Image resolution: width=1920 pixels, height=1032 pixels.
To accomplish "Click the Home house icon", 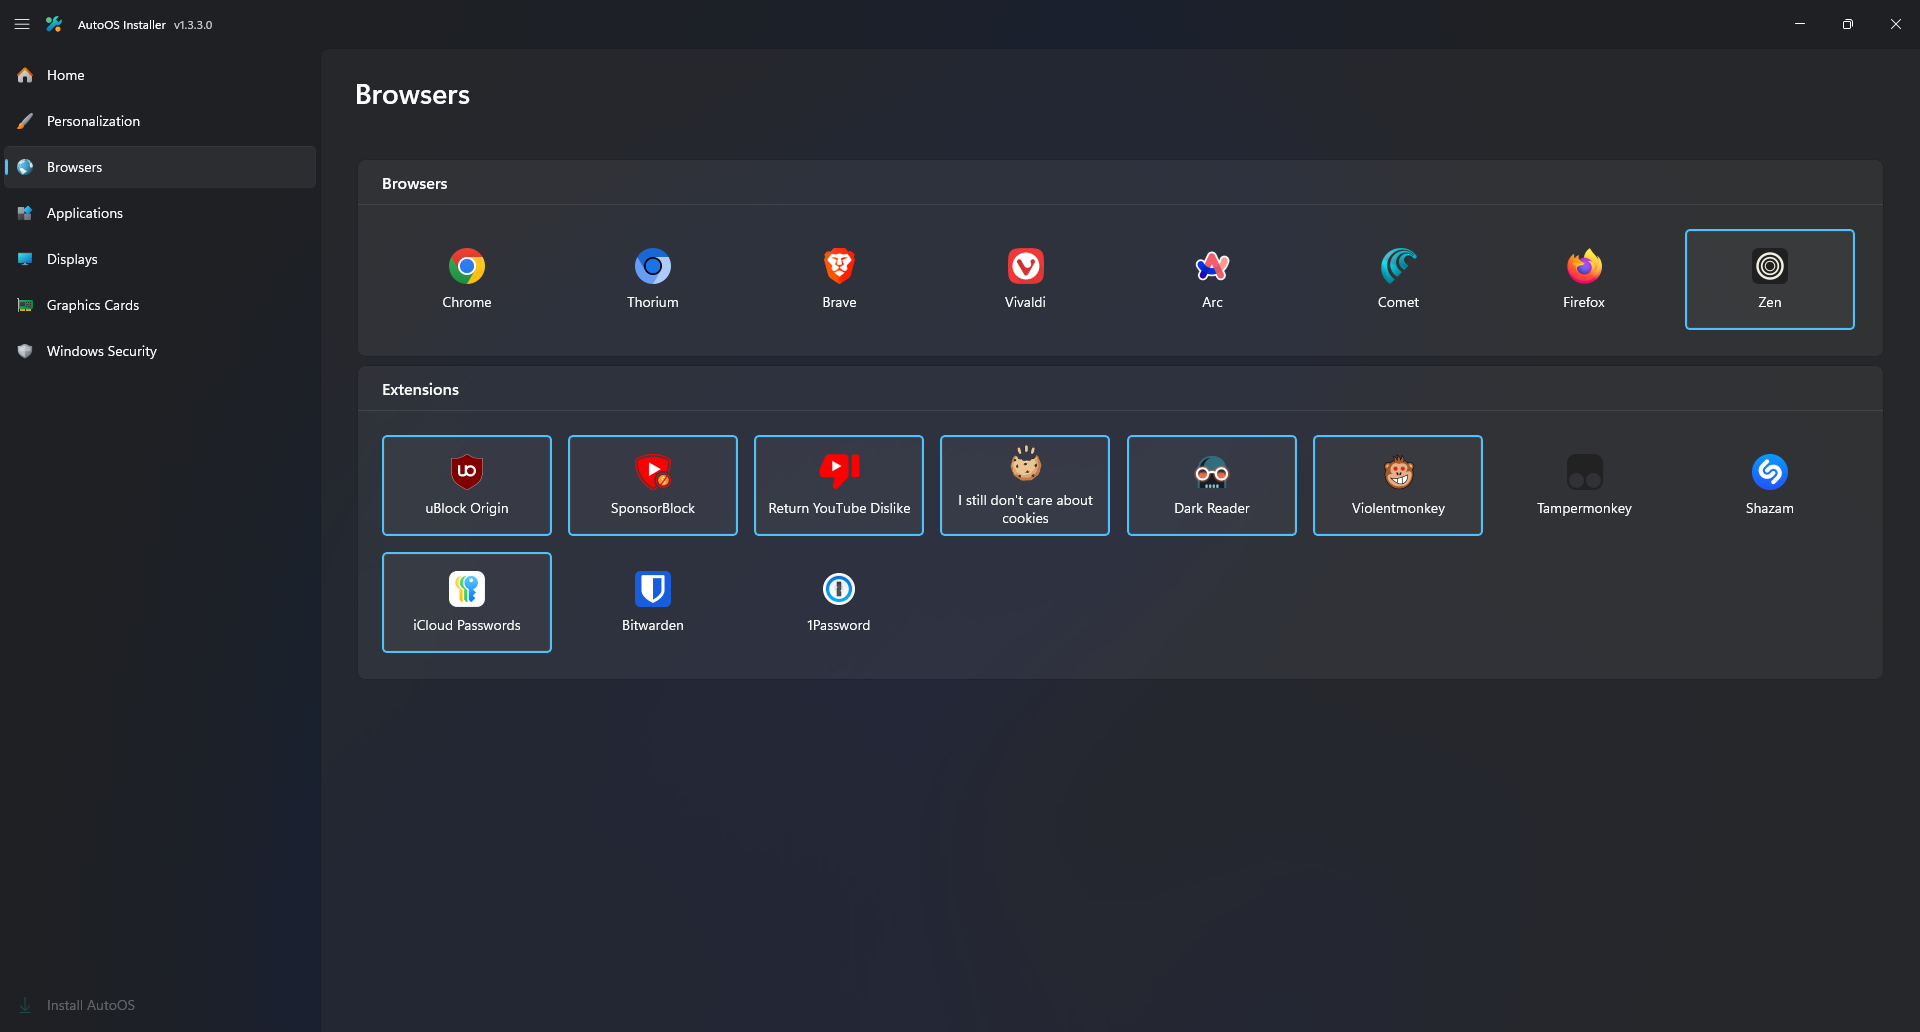I will click(x=25, y=75).
